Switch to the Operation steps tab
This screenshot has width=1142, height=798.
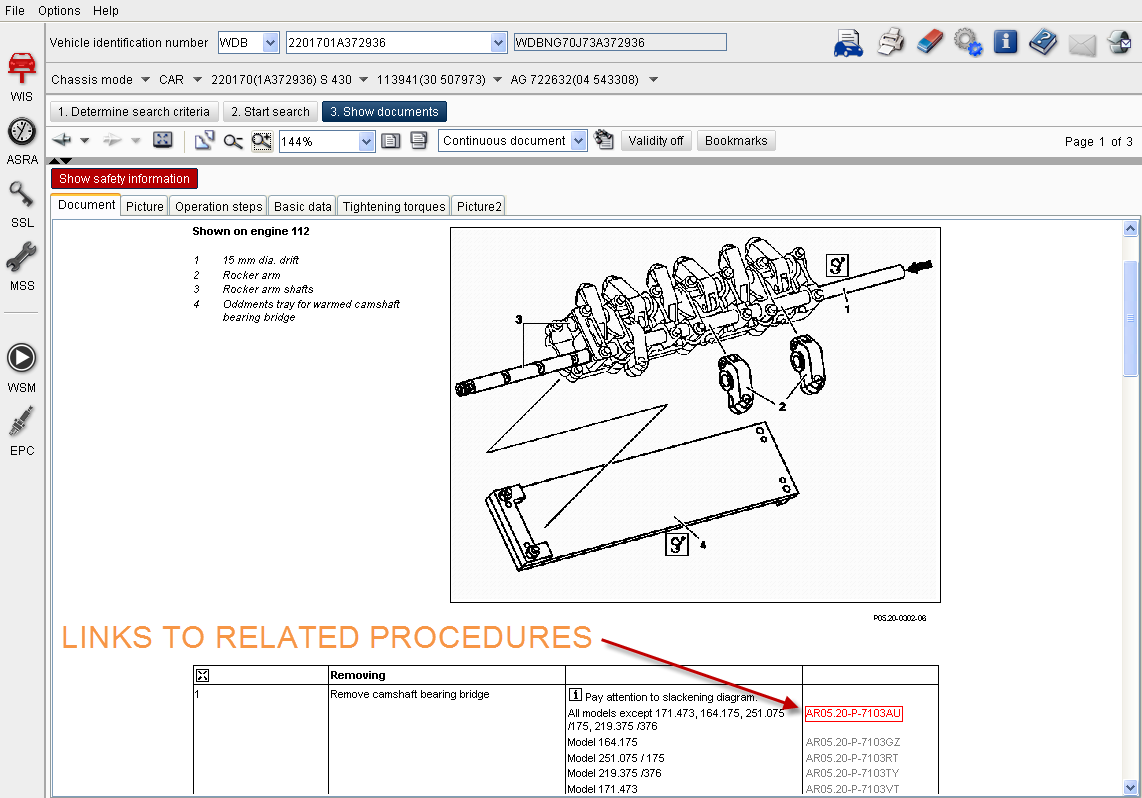point(218,207)
